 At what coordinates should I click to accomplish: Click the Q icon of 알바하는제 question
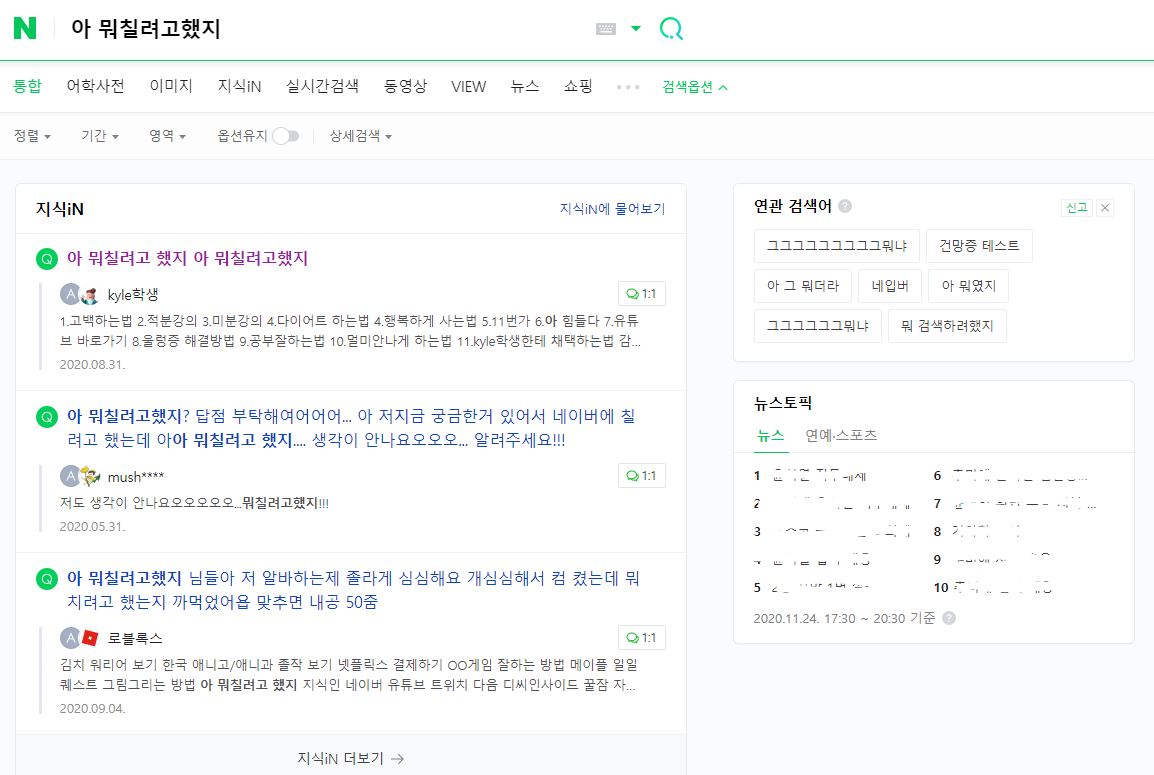pos(46,579)
